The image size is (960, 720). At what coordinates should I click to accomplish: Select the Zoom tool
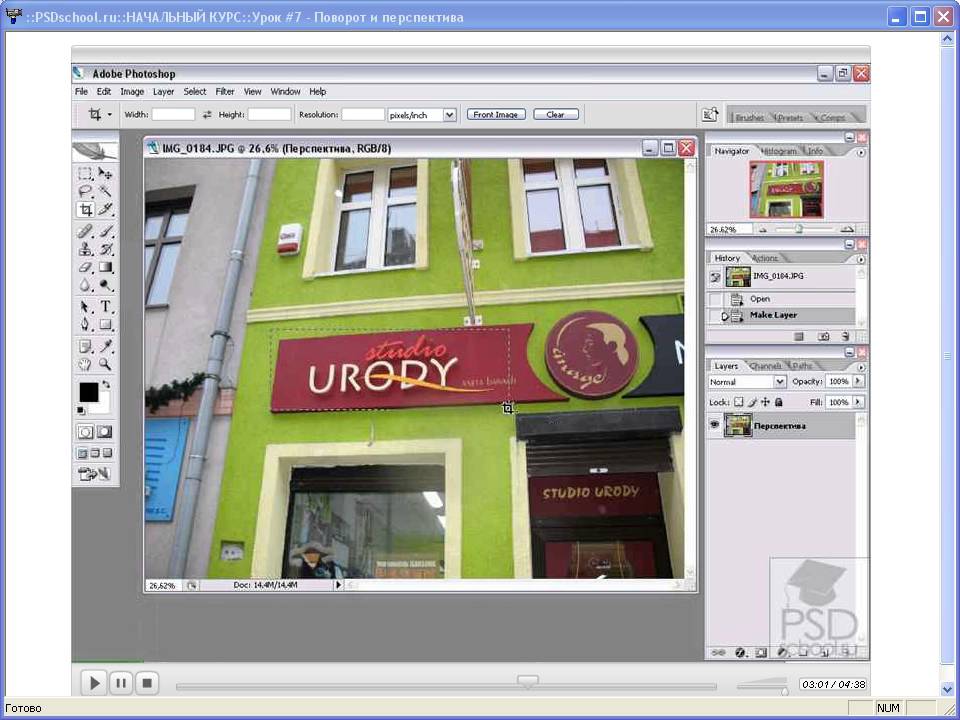click(x=105, y=364)
